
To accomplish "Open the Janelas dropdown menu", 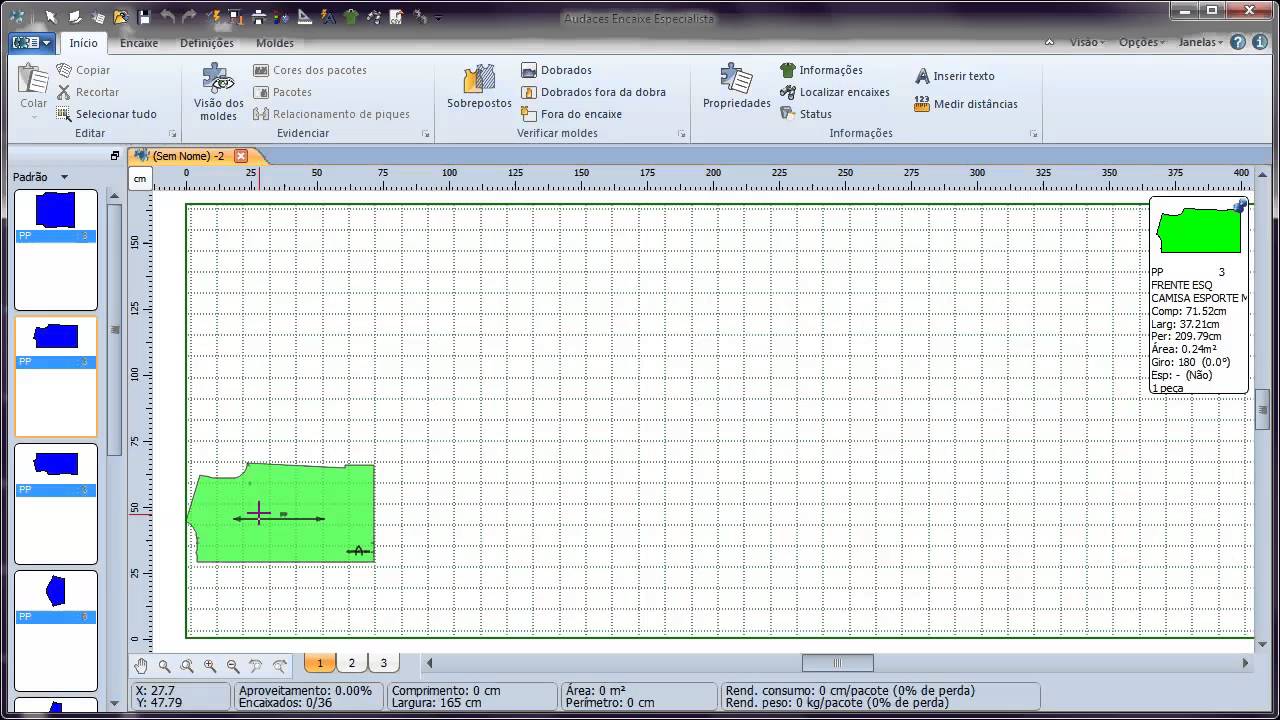I will pos(1201,43).
